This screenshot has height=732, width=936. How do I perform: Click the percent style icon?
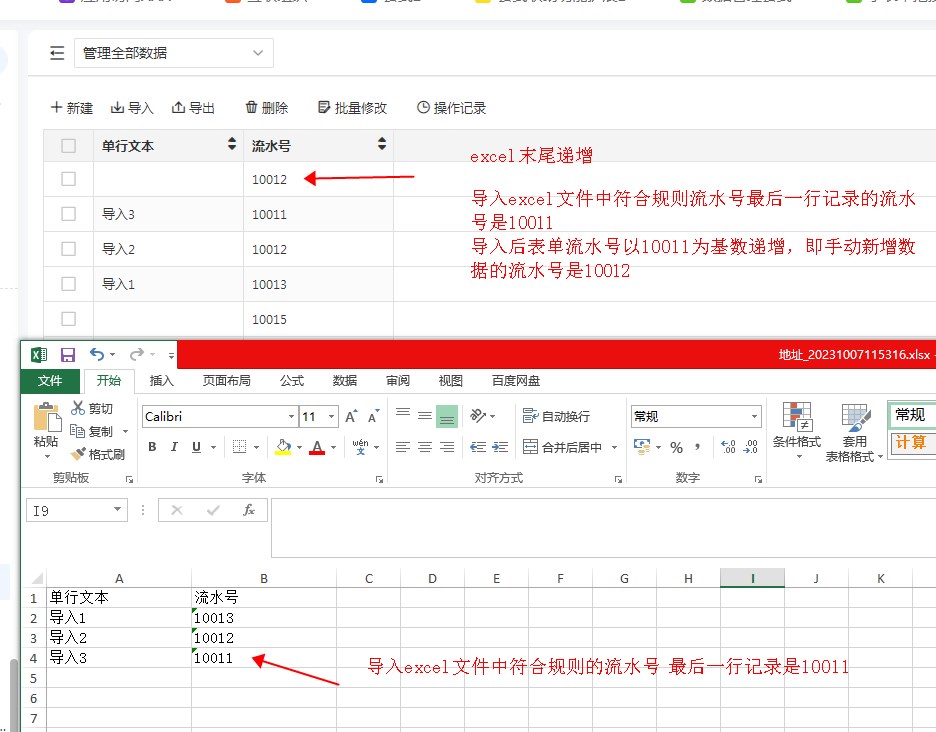tap(677, 447)
